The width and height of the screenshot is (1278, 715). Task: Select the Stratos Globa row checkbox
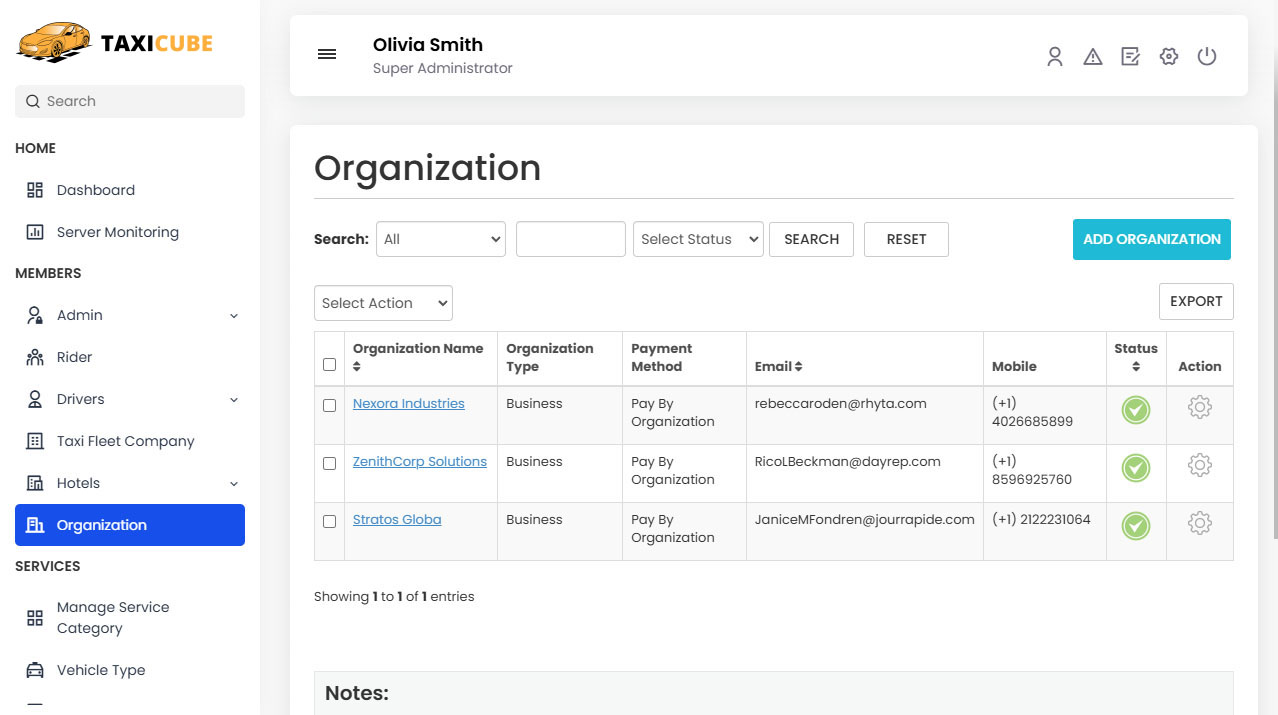click(330, 522)
